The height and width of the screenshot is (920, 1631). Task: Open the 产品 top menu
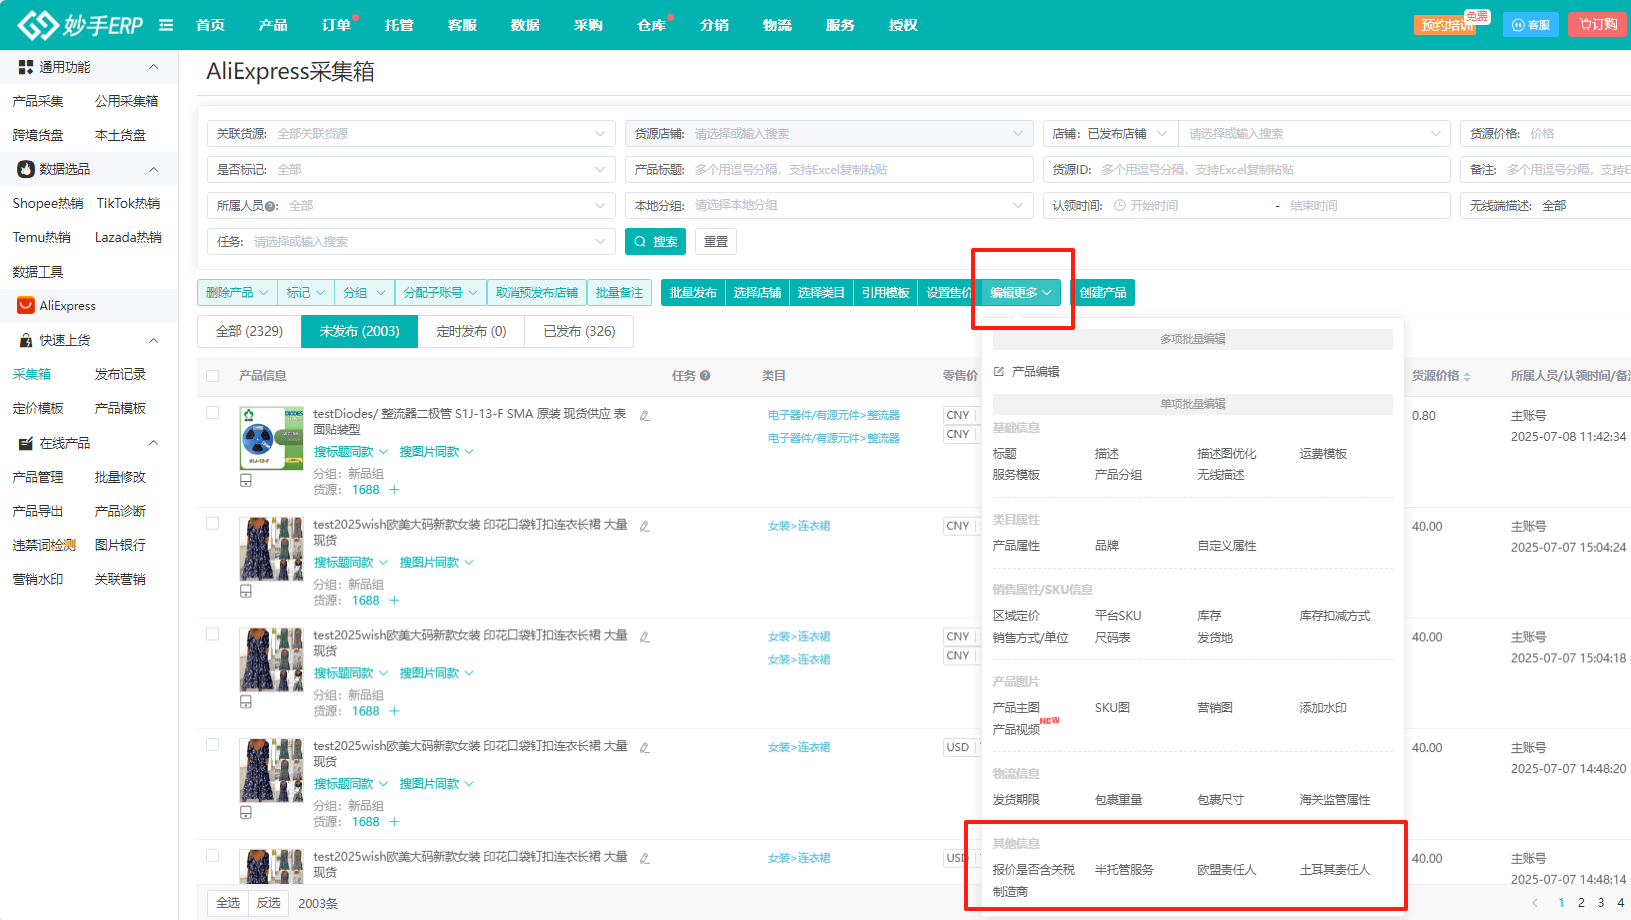(273, 25)
